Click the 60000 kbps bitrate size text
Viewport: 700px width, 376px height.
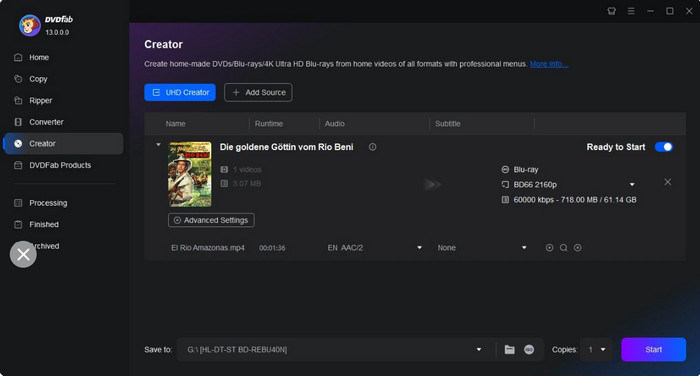(x=575, y=200)
